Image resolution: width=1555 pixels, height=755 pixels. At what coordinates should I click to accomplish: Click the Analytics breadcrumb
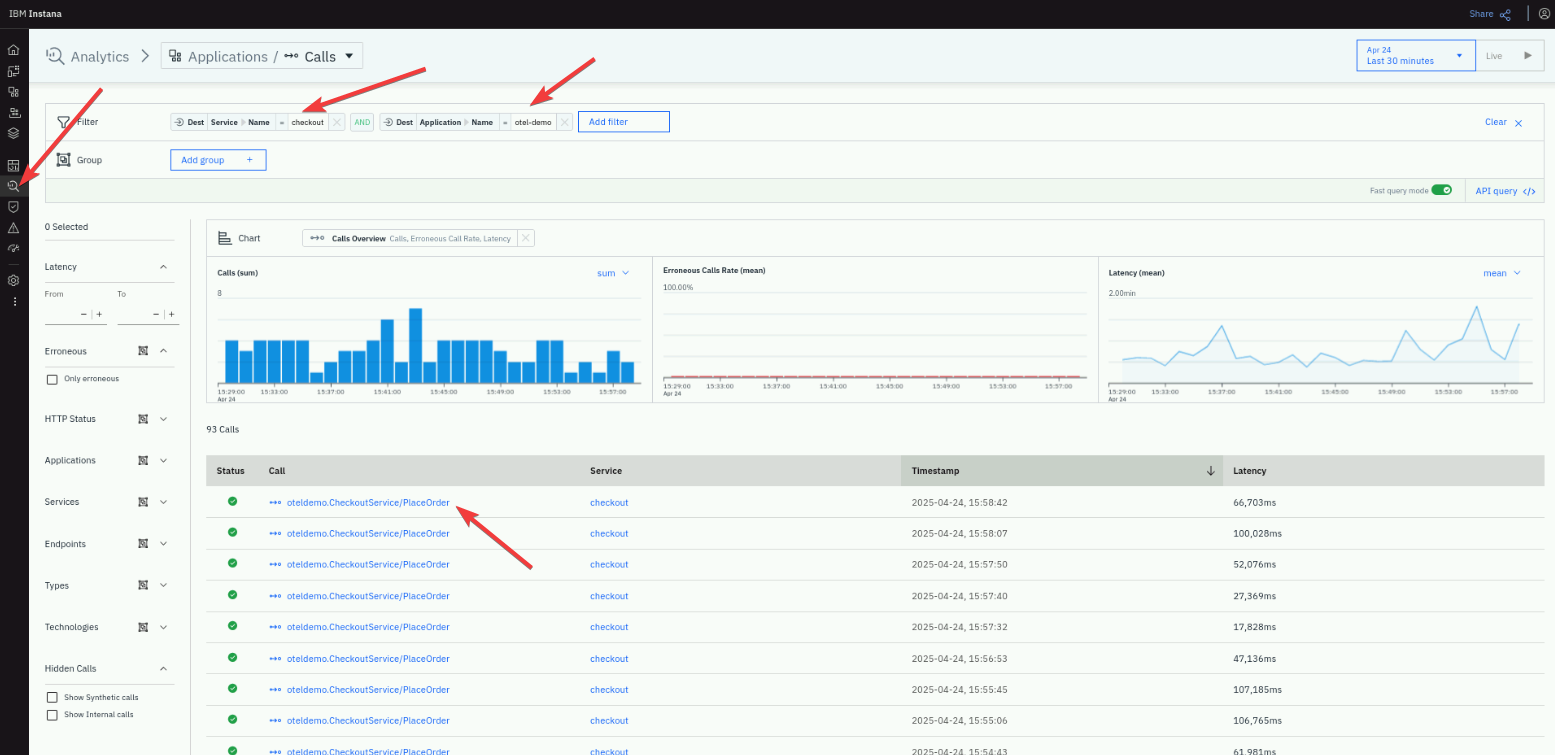tap(88, 56)
